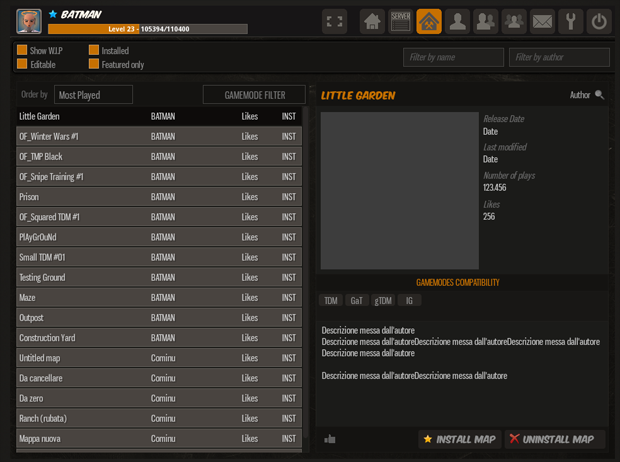Click the Likes value 256
620x462 pixels.
click(x=489, y=216)
